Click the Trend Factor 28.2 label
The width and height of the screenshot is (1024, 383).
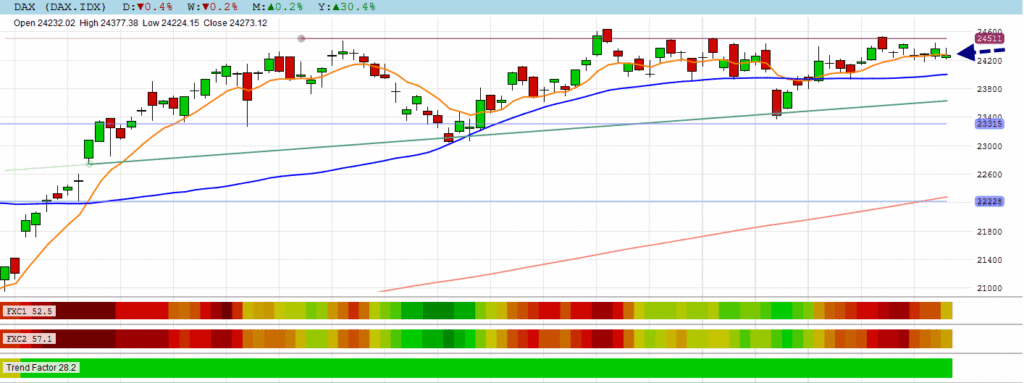[x=41, y=368]
